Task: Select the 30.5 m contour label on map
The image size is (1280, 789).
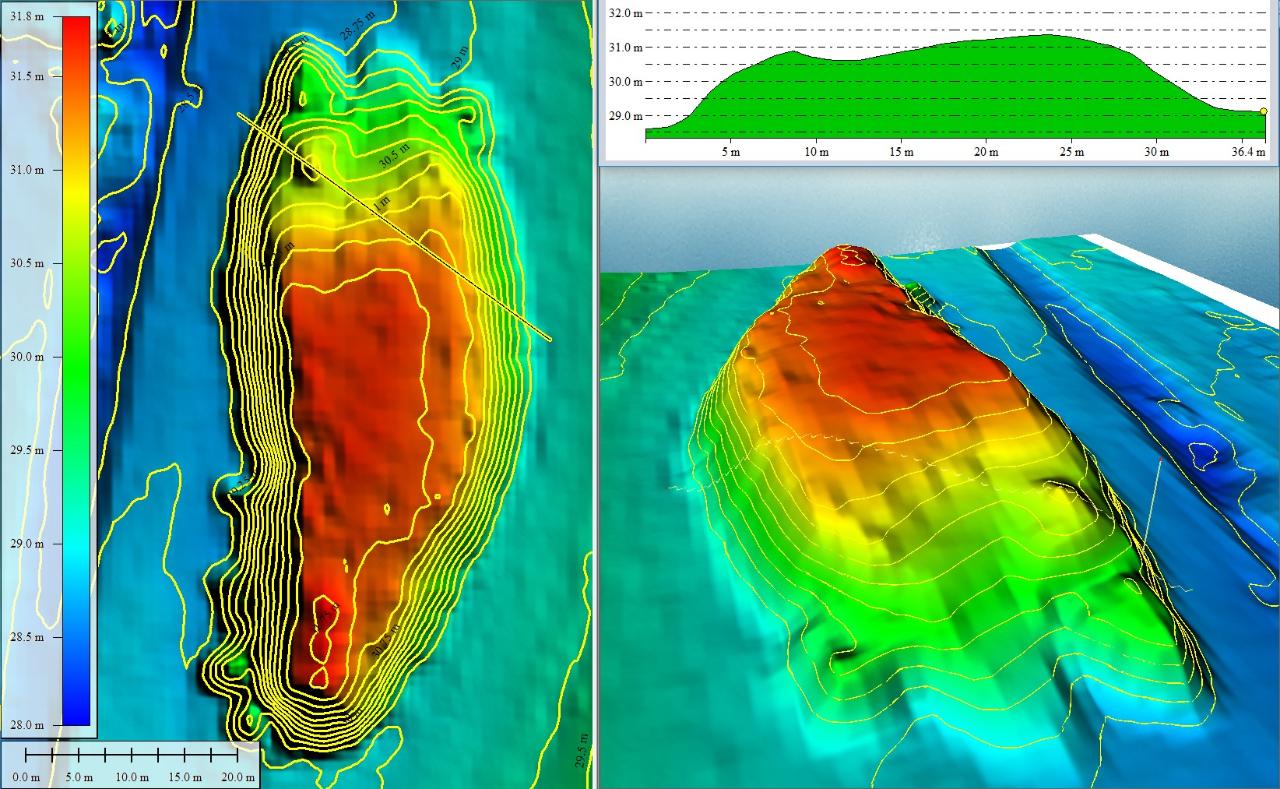Action: click(x=394, y=158)
